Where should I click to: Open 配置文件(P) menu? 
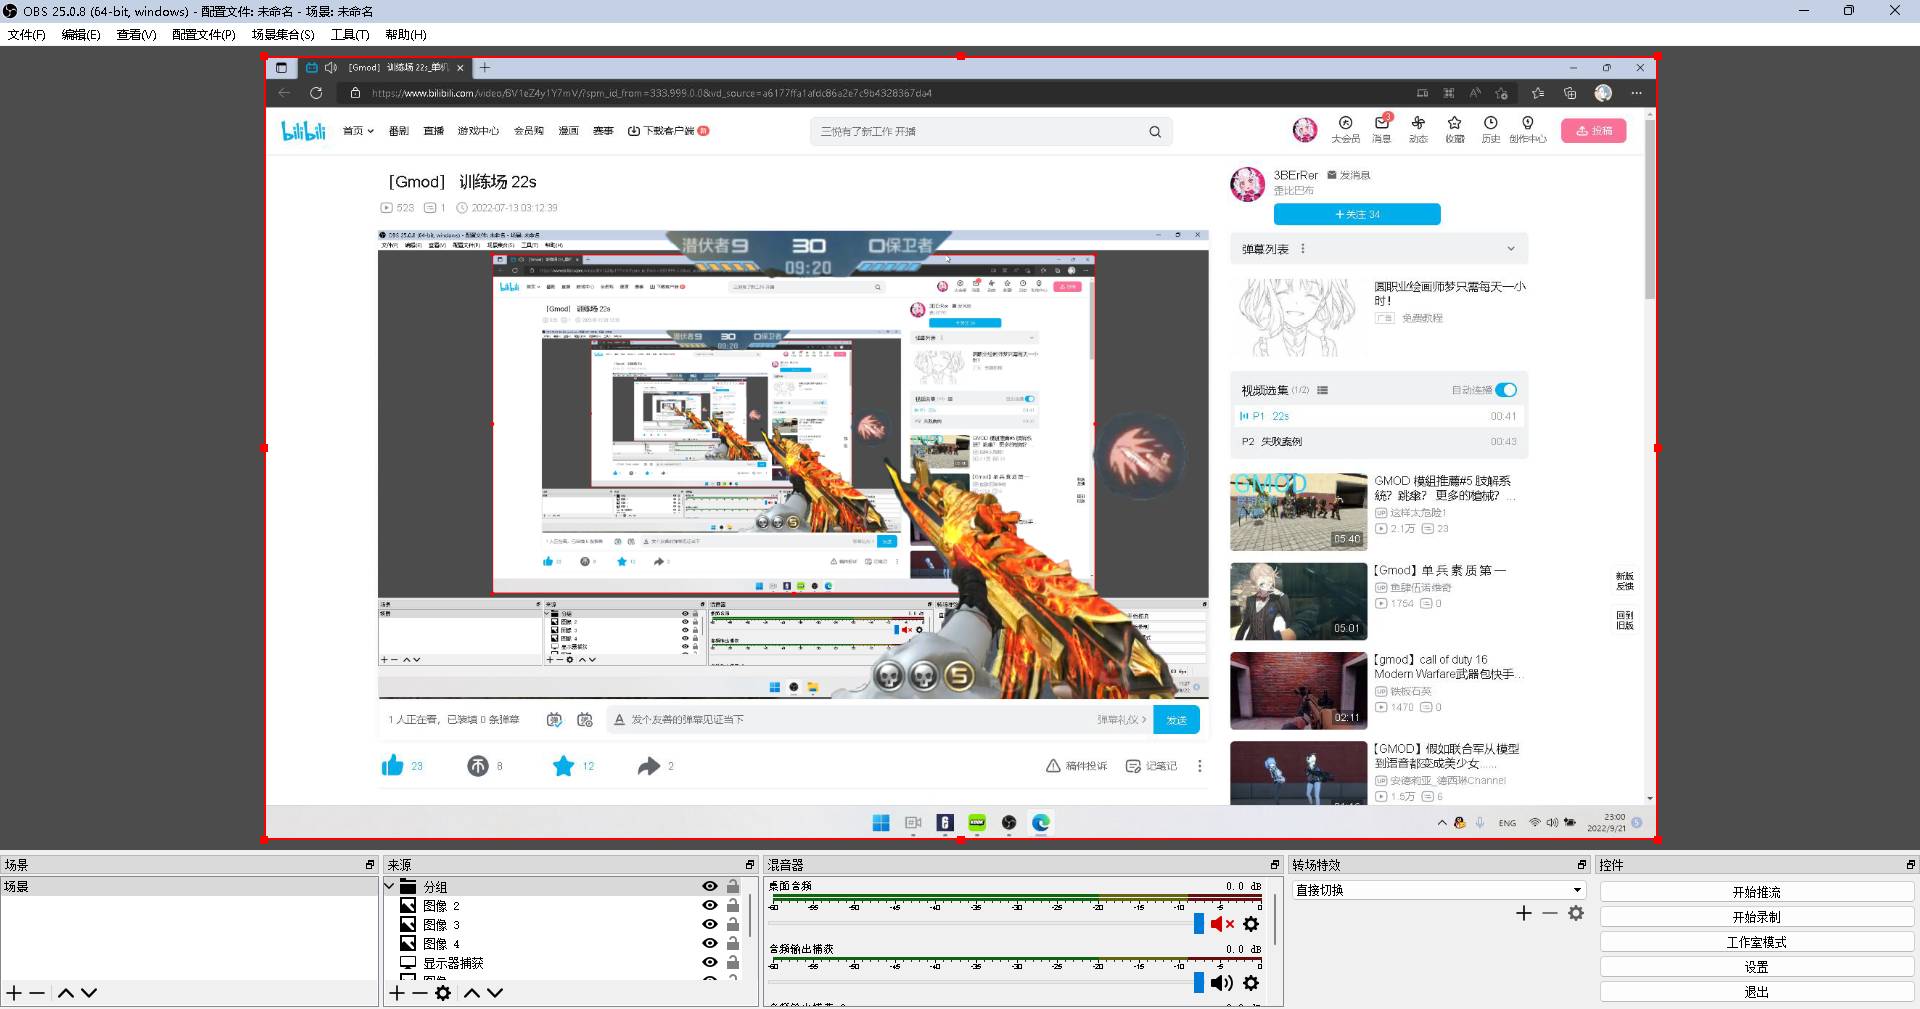(x=204, y=35)
